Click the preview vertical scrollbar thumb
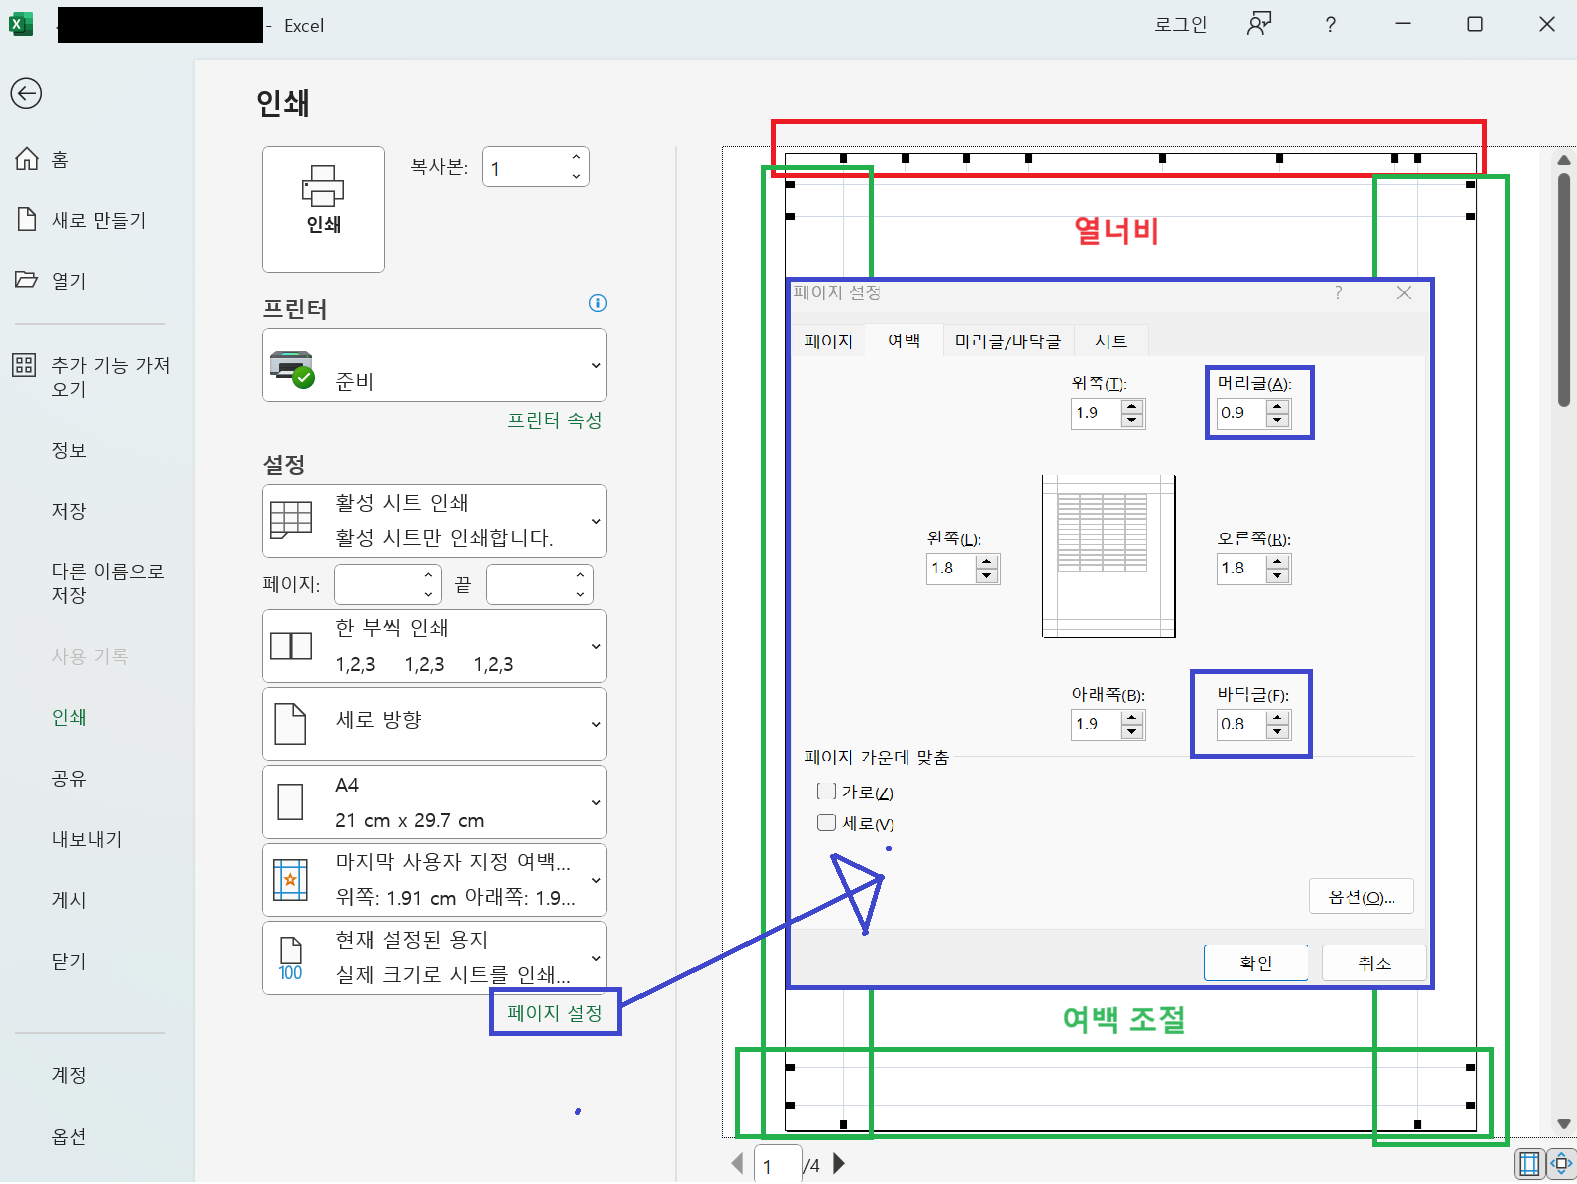Image resolution: width=1577 pixels, height=1184 pixels. (x=1564, y=290)
